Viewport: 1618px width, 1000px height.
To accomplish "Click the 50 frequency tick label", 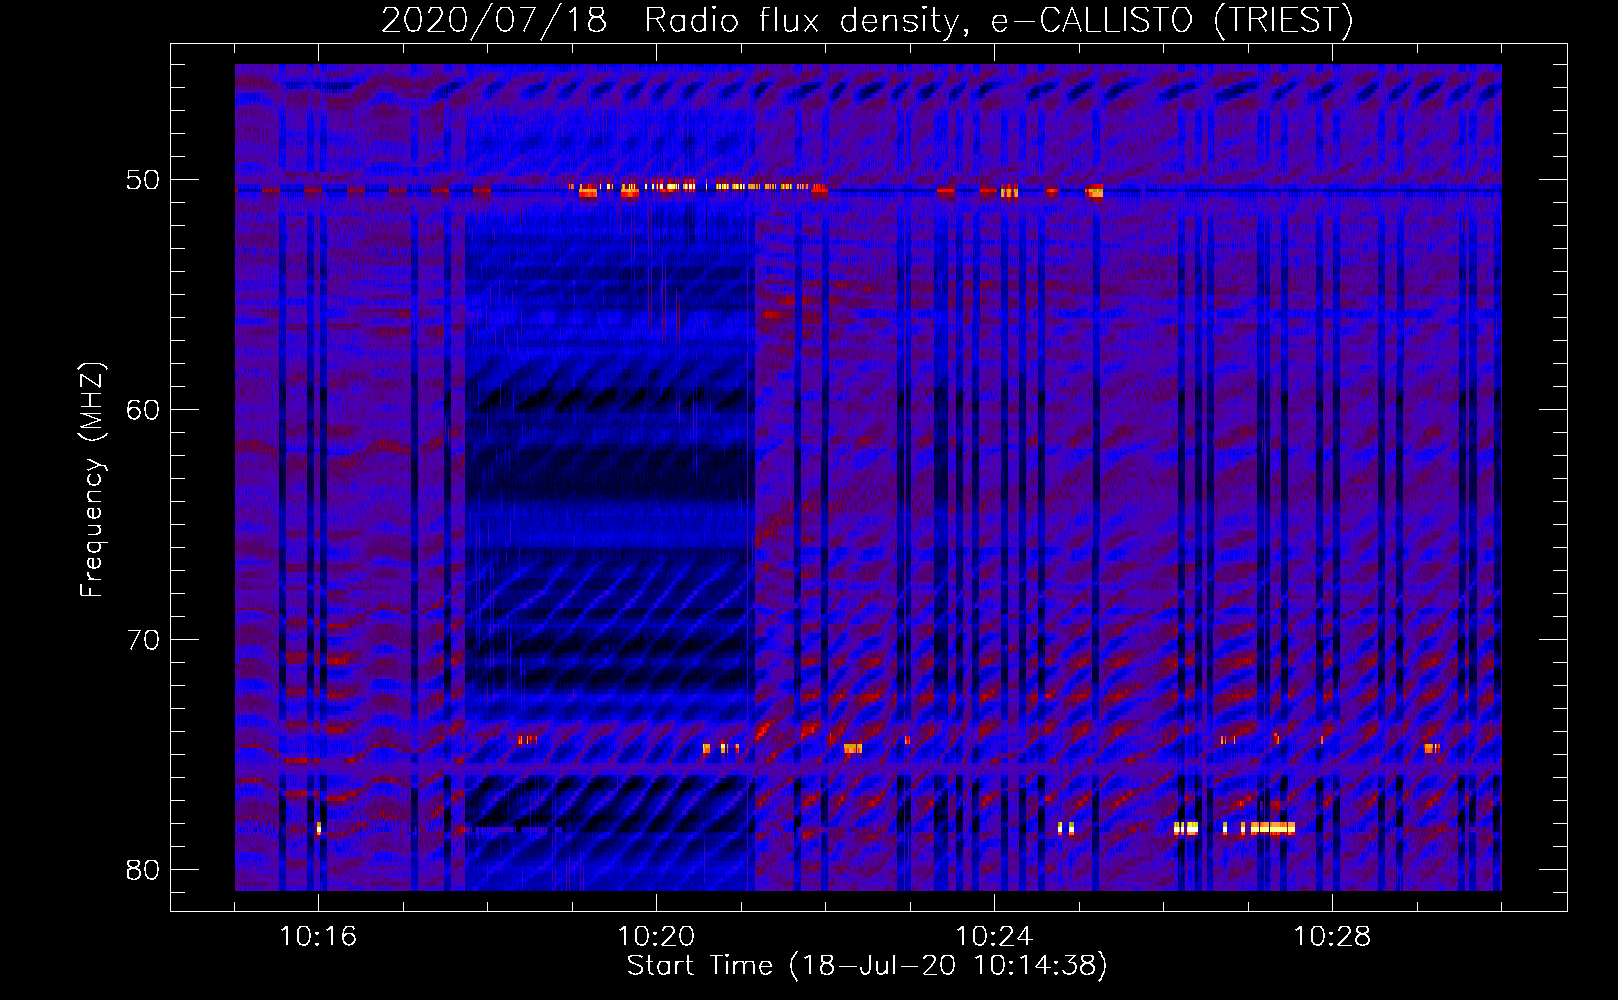I will point(143,180).
